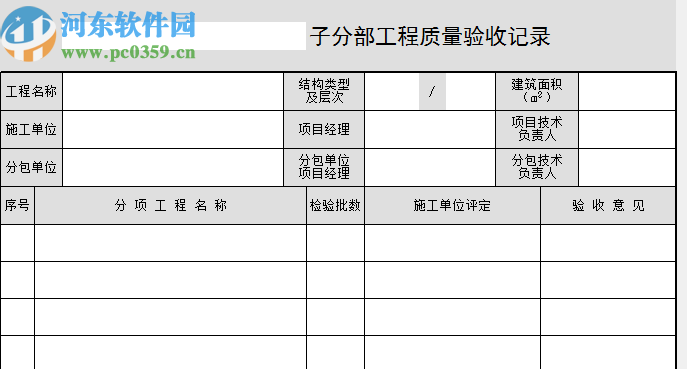Click first empty row under 施工单位评定
Image resolution: width=687 pixels, height=369 pixels.
tap(453, 243)
